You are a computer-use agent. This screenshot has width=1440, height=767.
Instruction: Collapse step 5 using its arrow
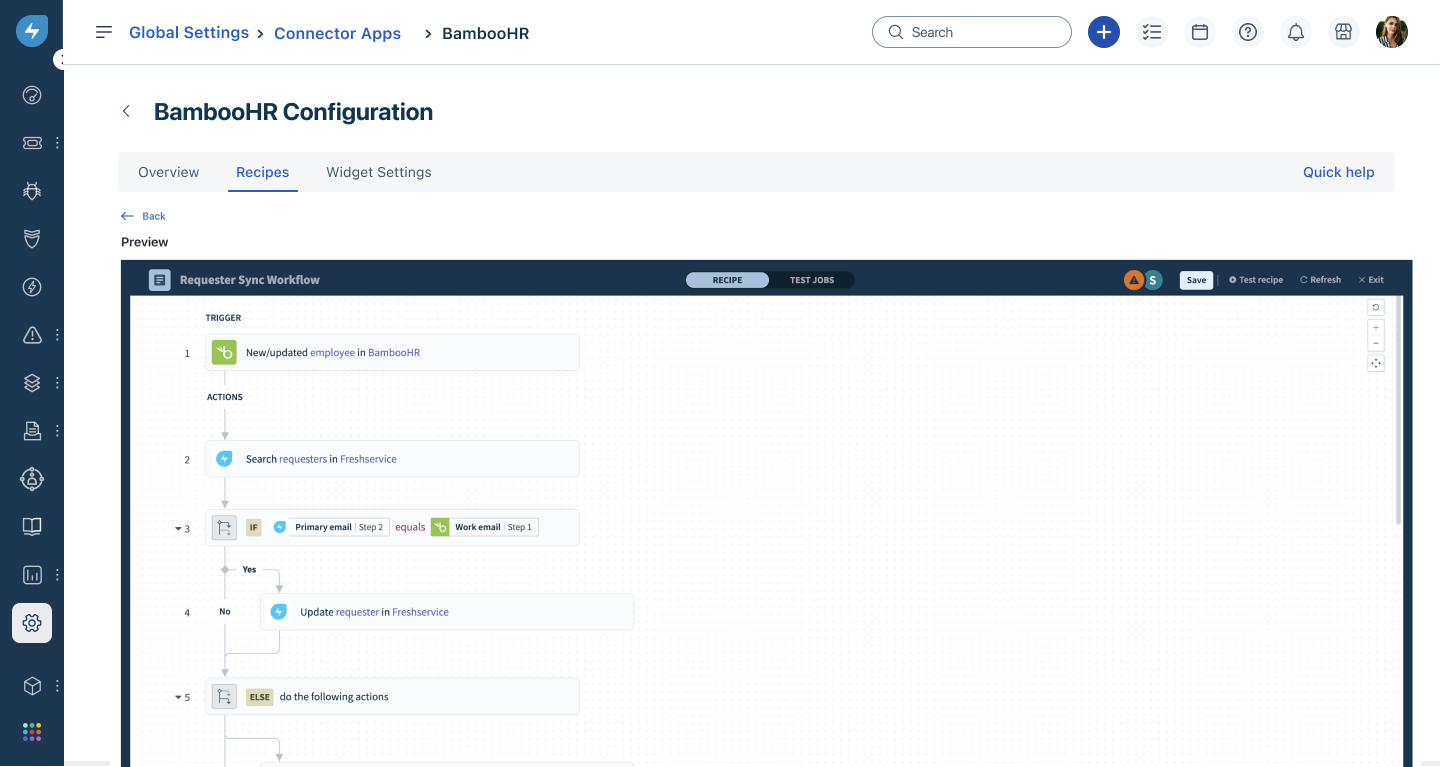[178, 697]
